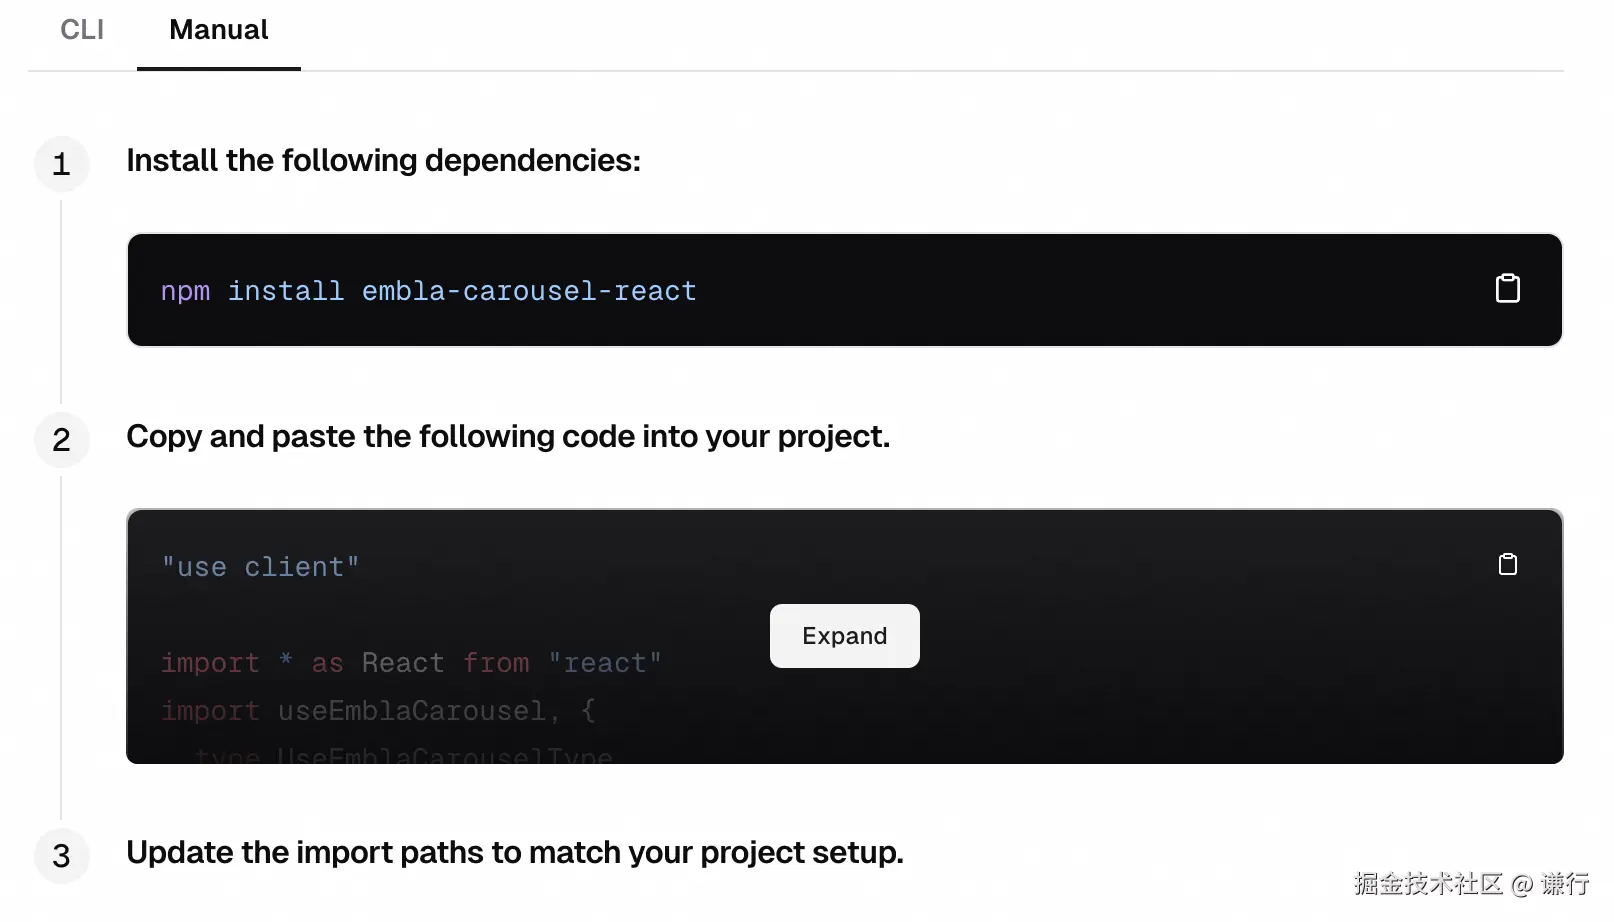
Task: Expand the collapsed code block
Action: click(844, 636)
